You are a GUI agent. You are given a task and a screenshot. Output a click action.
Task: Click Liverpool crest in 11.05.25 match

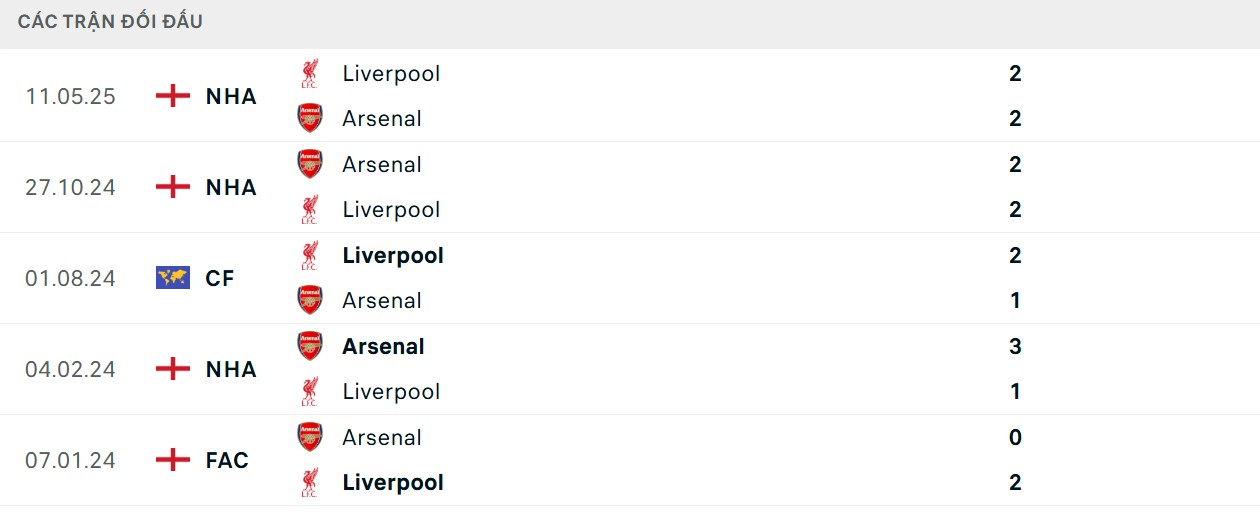pos(310,73)
